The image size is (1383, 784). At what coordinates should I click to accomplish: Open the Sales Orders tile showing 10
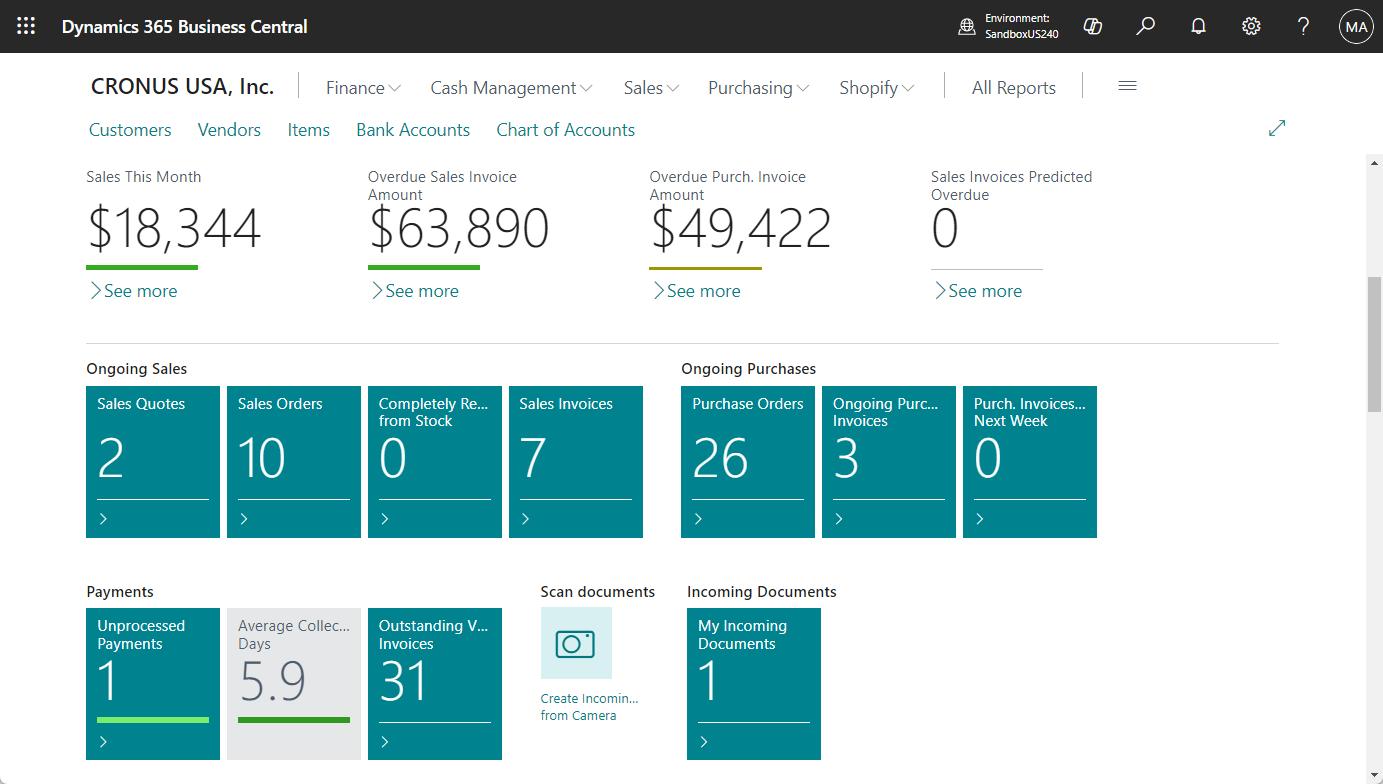coord(293,462)
